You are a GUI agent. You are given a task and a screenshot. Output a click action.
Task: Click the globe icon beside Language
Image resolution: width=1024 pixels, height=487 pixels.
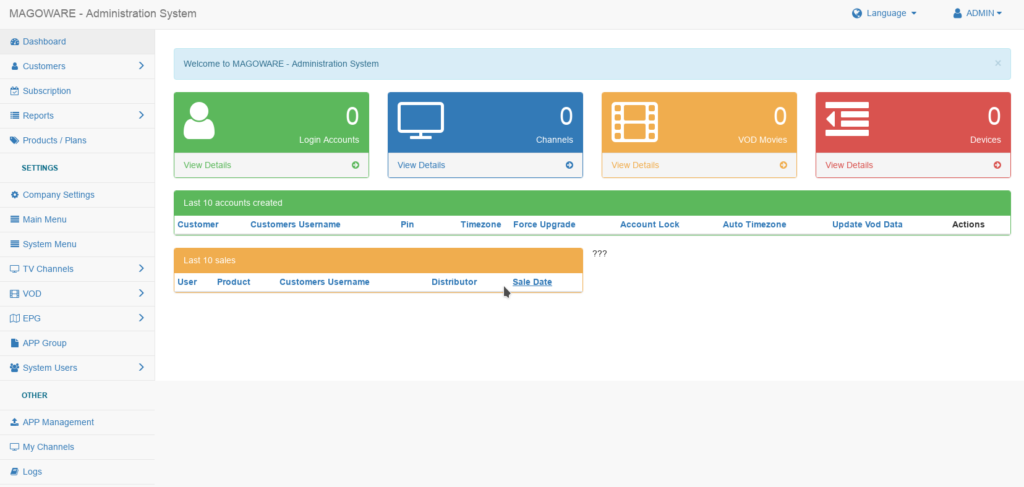click(857, 14)
